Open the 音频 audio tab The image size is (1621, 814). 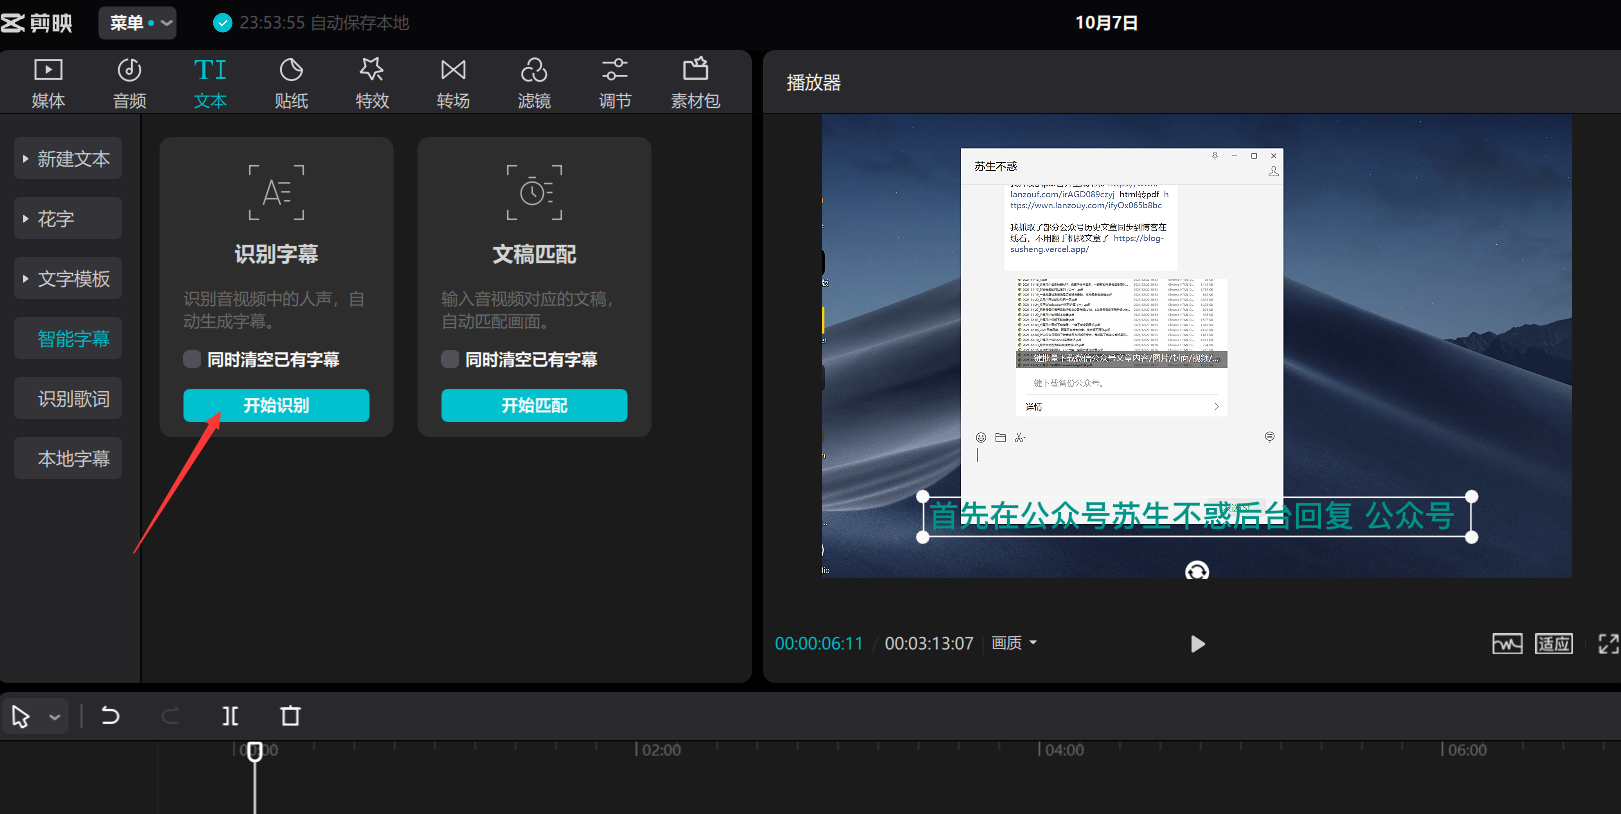click(x=129, y=83)
